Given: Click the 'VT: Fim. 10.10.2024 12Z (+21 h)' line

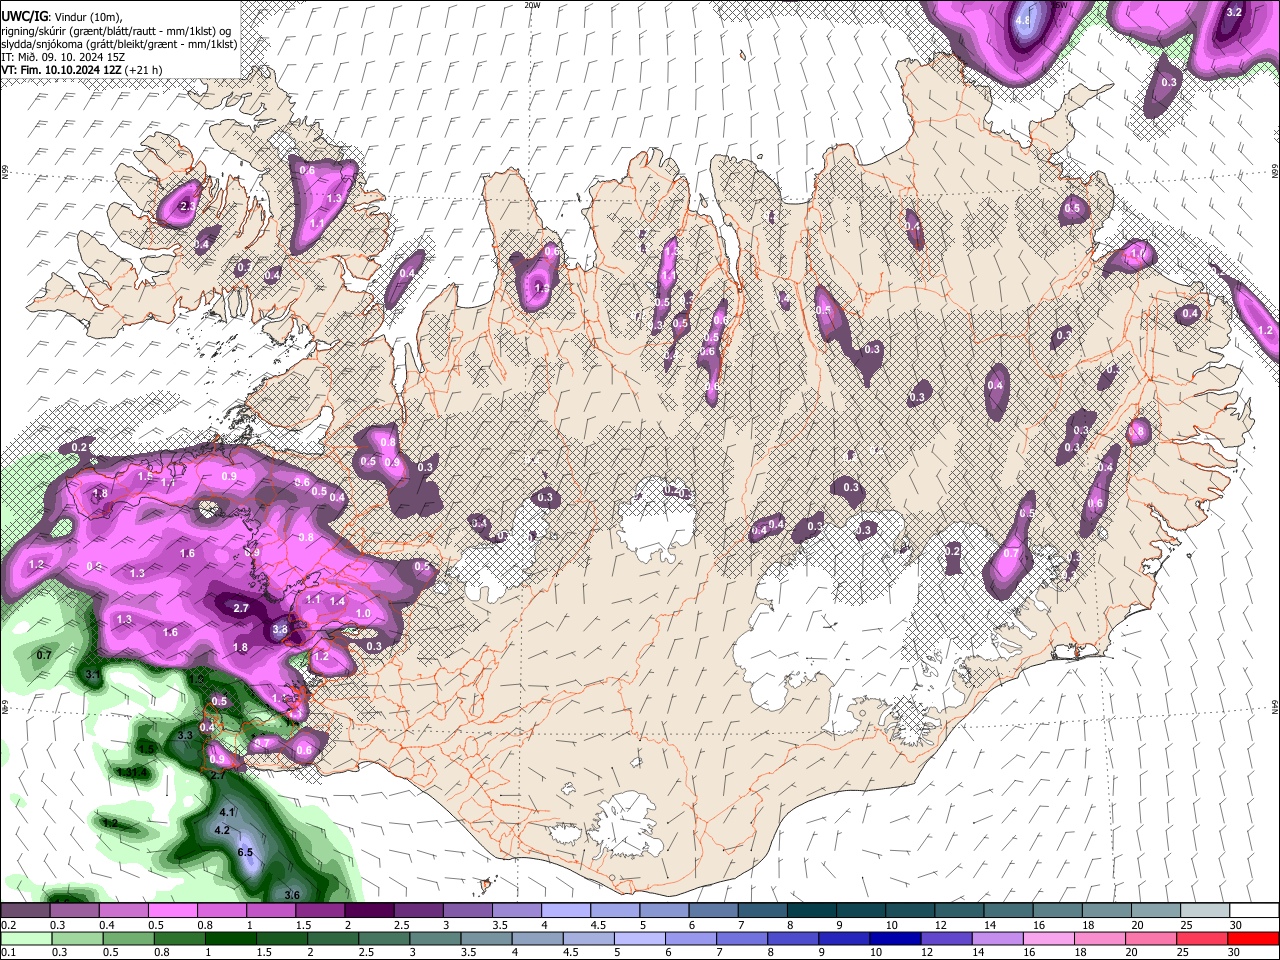Looking at the screenshot, I should point(82,70).
